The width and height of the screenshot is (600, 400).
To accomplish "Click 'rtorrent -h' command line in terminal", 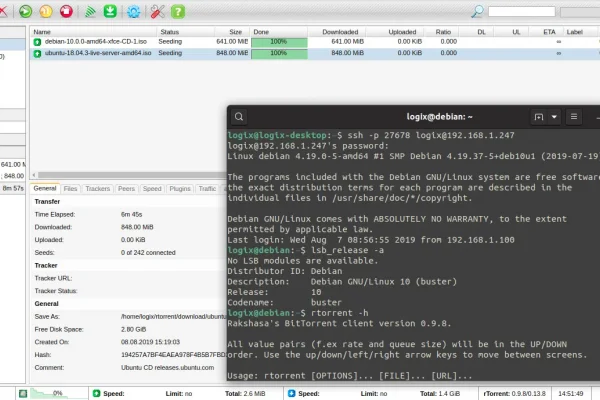I will tap(339, 313).
